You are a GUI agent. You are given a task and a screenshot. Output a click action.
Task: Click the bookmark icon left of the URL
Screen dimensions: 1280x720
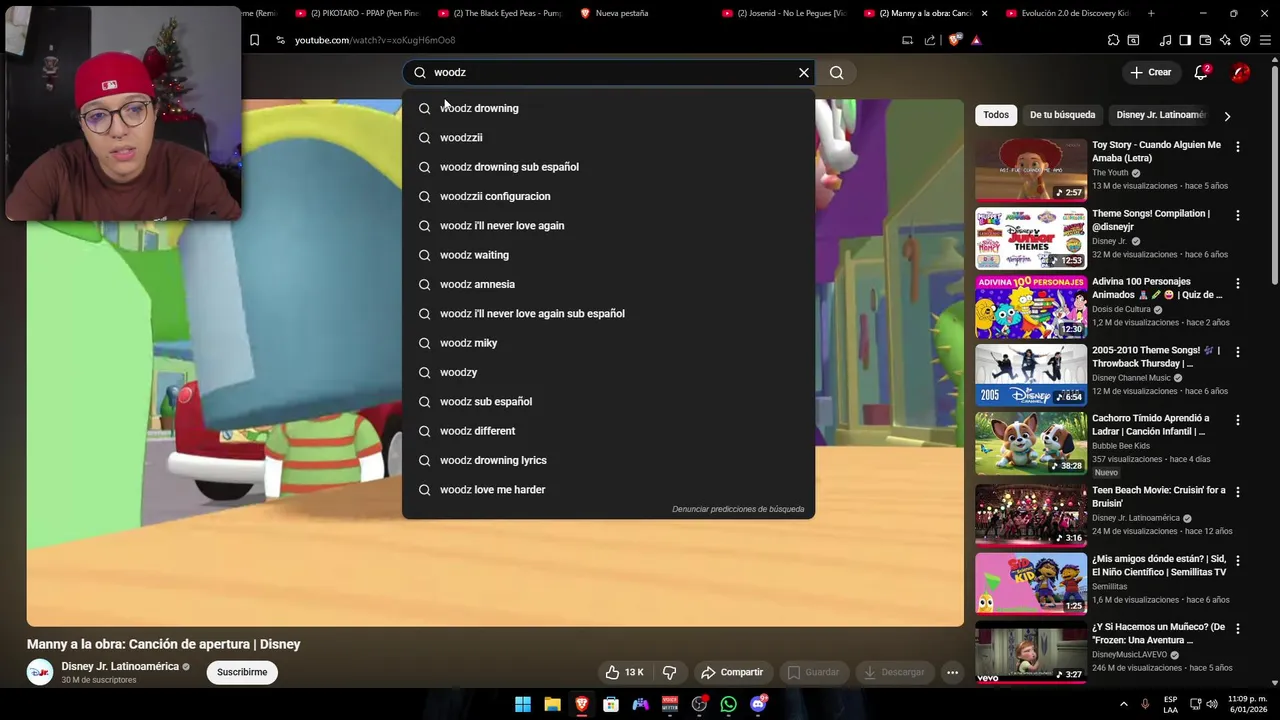tap(254, 40)
